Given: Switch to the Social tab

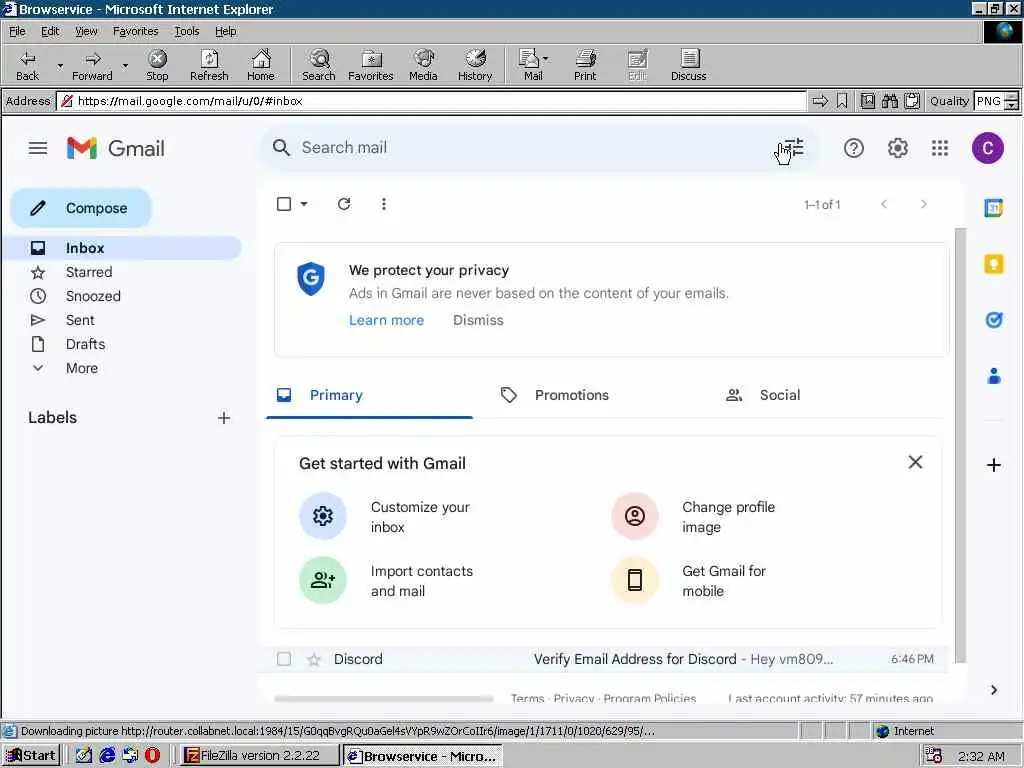Looking at the screenshot, I should [x=780, y=395].
